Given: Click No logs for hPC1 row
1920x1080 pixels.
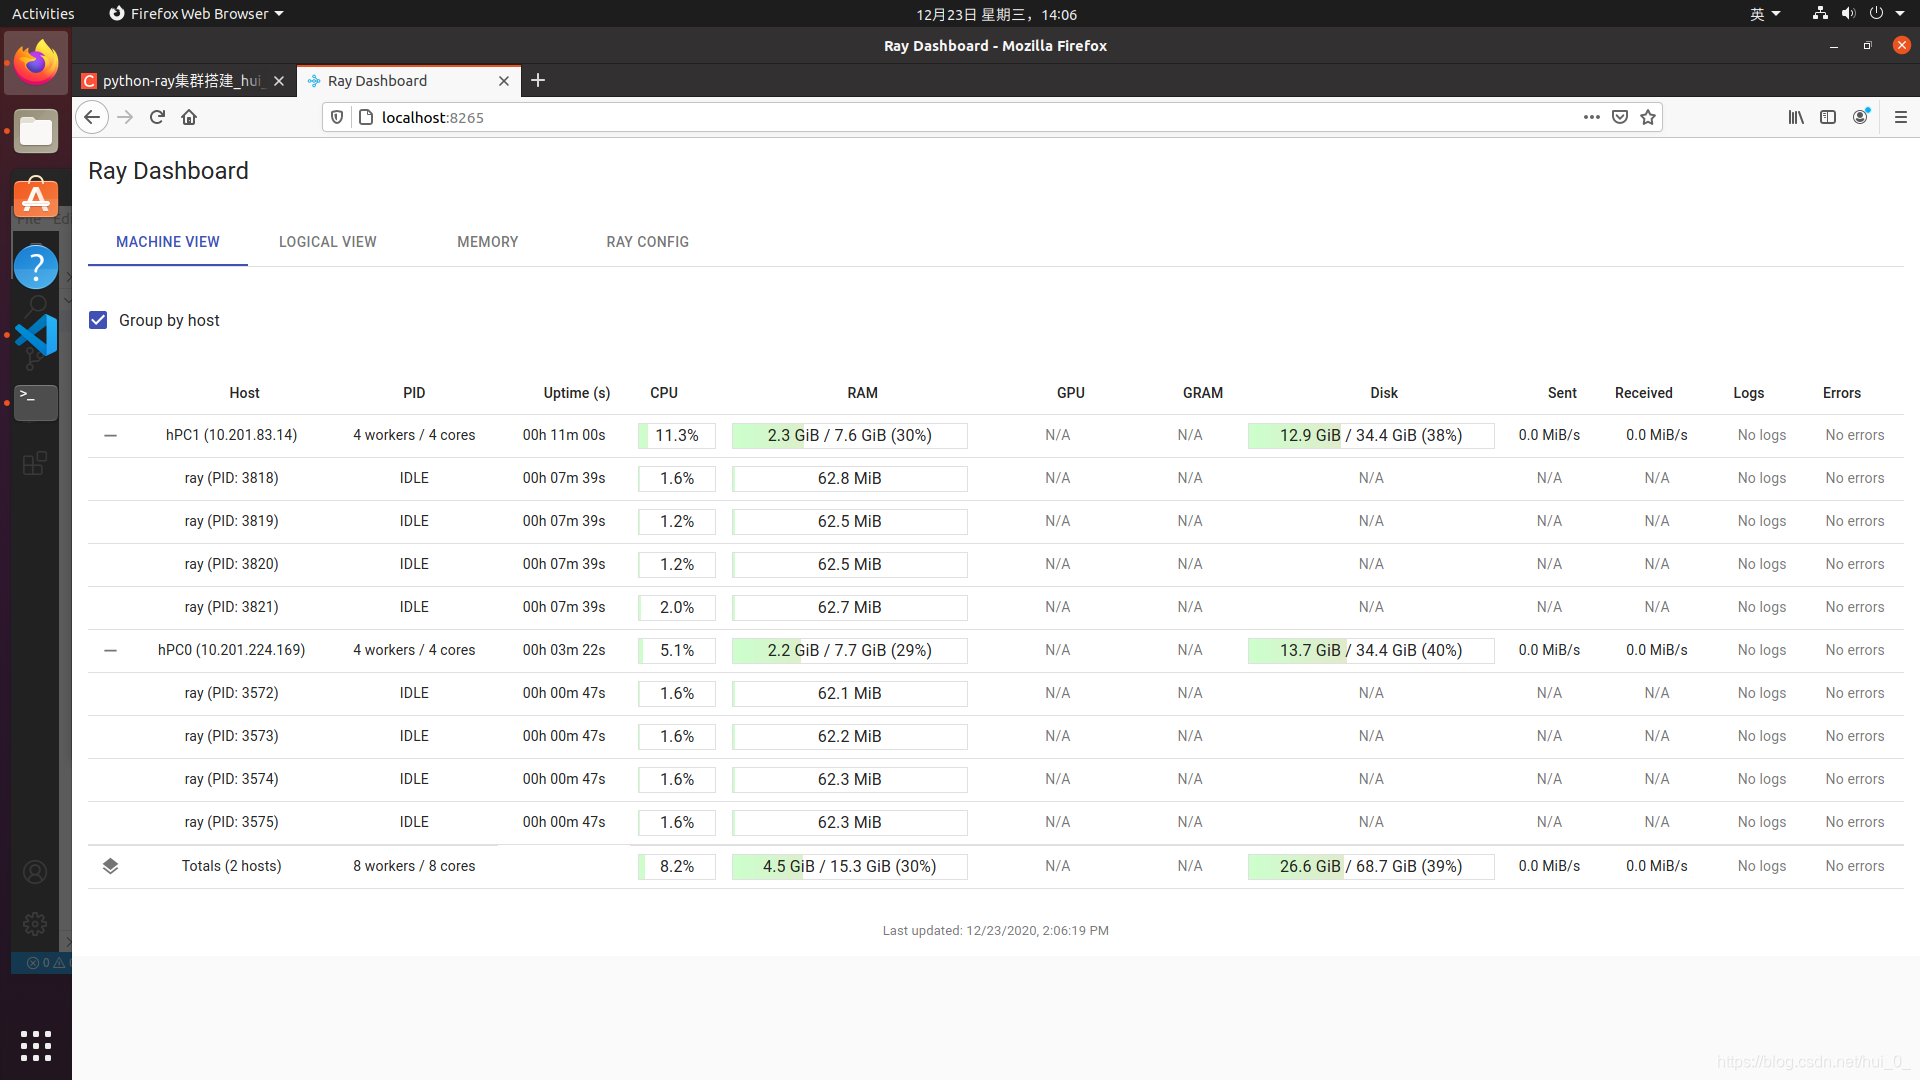Looking at the screenshot, I should [x=1761, y=435].
